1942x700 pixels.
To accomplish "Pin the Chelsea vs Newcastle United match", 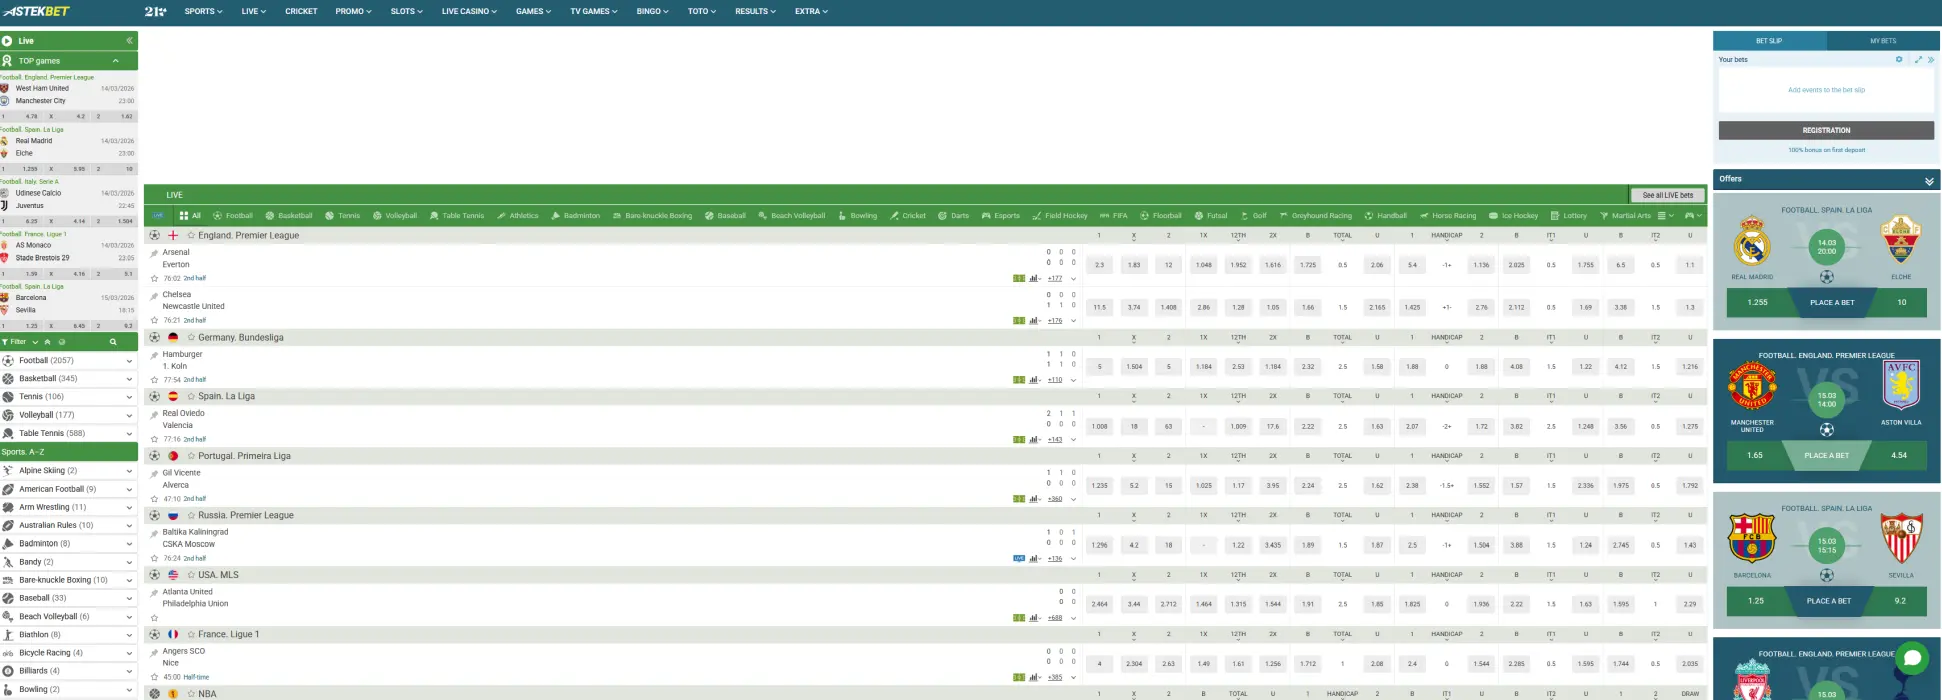I will pos(154,296).
